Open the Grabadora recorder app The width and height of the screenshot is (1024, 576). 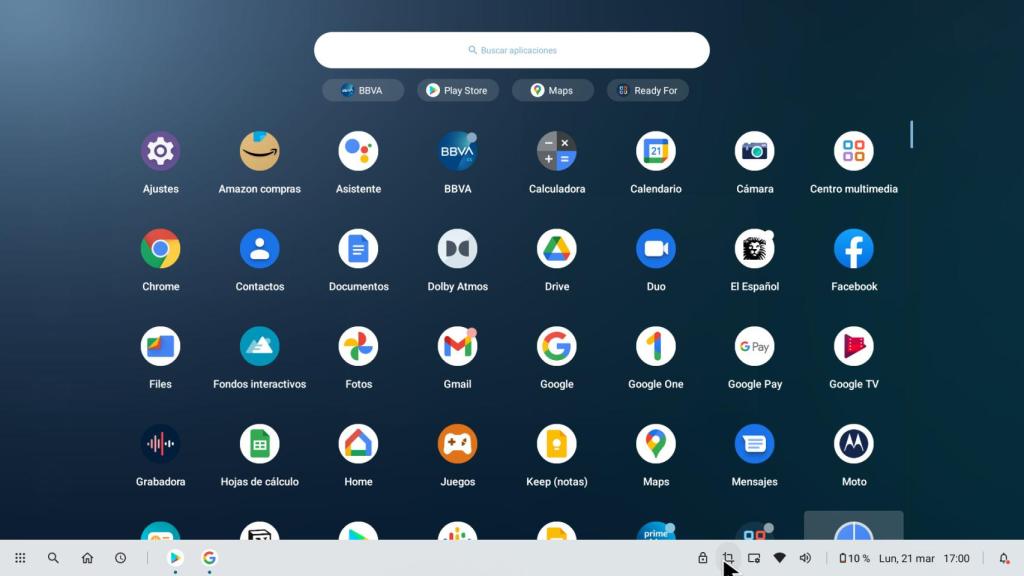(x=160, y=444)
